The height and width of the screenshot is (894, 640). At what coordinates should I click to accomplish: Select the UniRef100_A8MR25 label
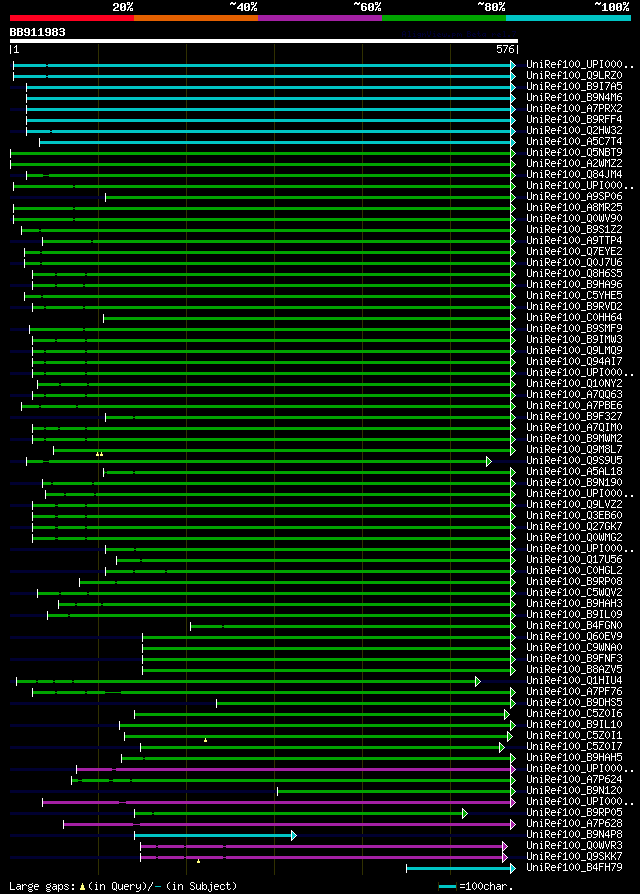[x=574, y=208]
